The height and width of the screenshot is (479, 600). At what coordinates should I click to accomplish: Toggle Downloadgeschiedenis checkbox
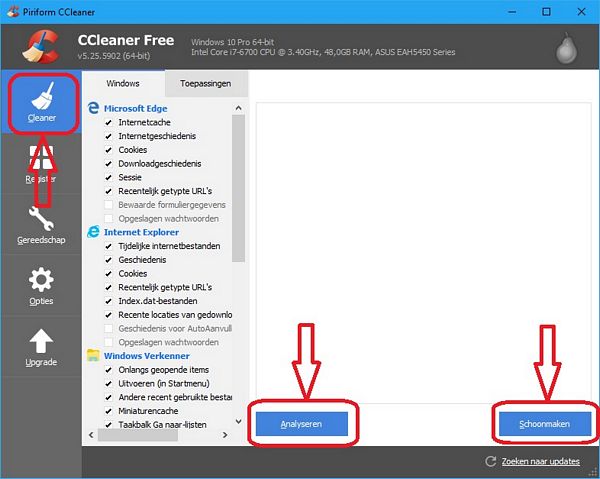[109, 164]
